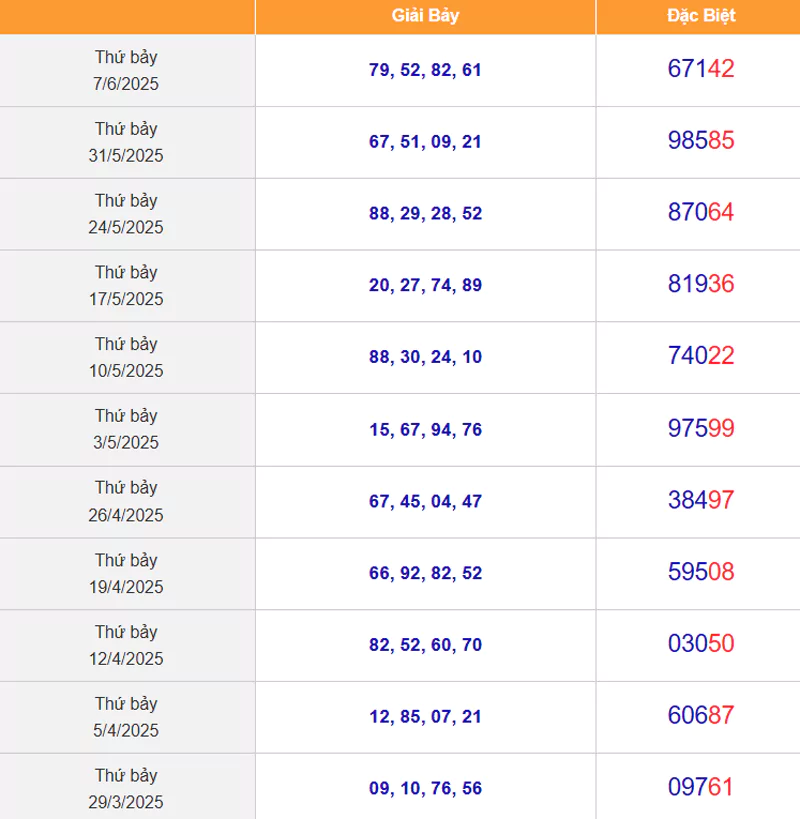The width and height of the screenshot is (800, 819).
Task: Click the special prize number 59508
Action: [701, 572]
